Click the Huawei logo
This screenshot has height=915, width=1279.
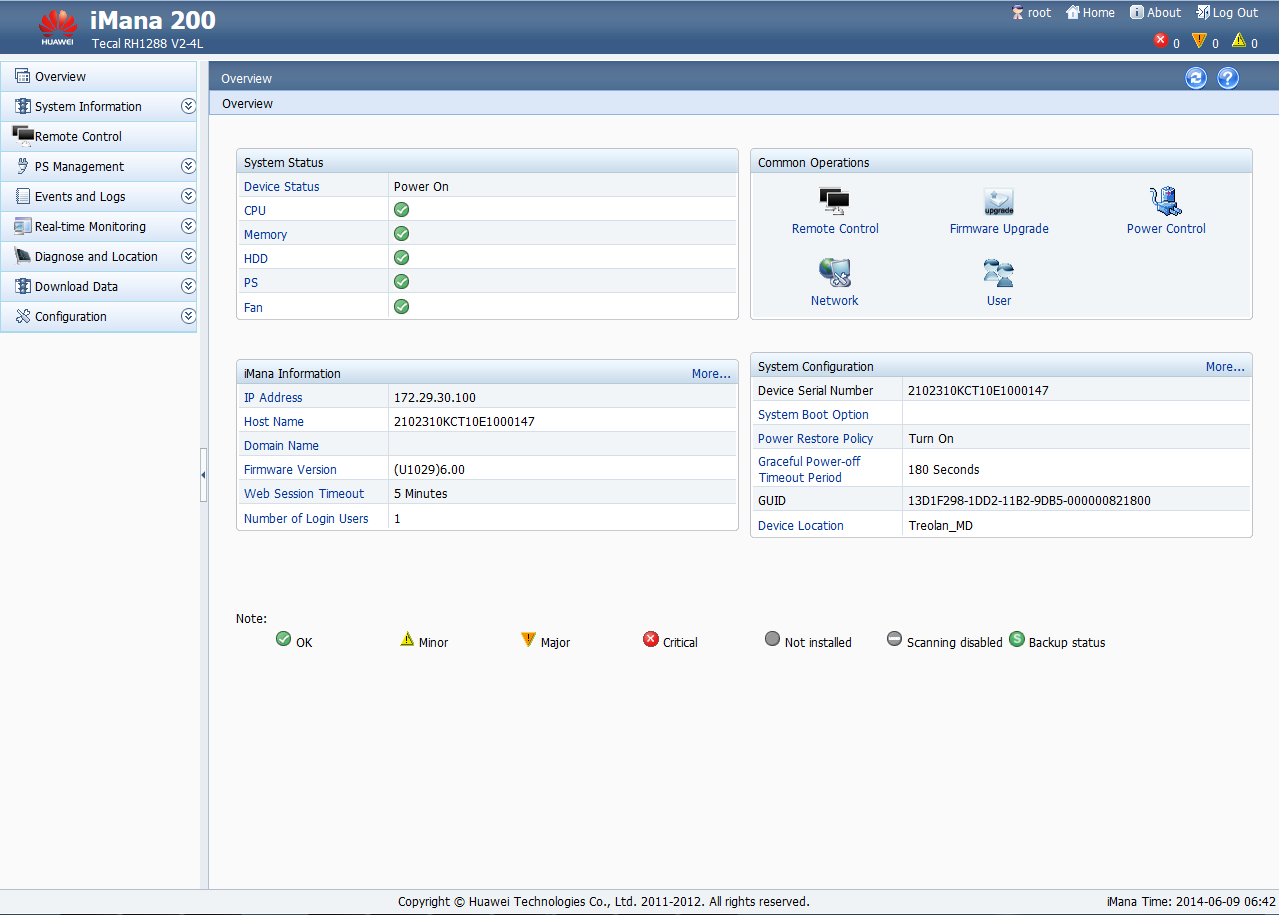(x=58, y=27)
